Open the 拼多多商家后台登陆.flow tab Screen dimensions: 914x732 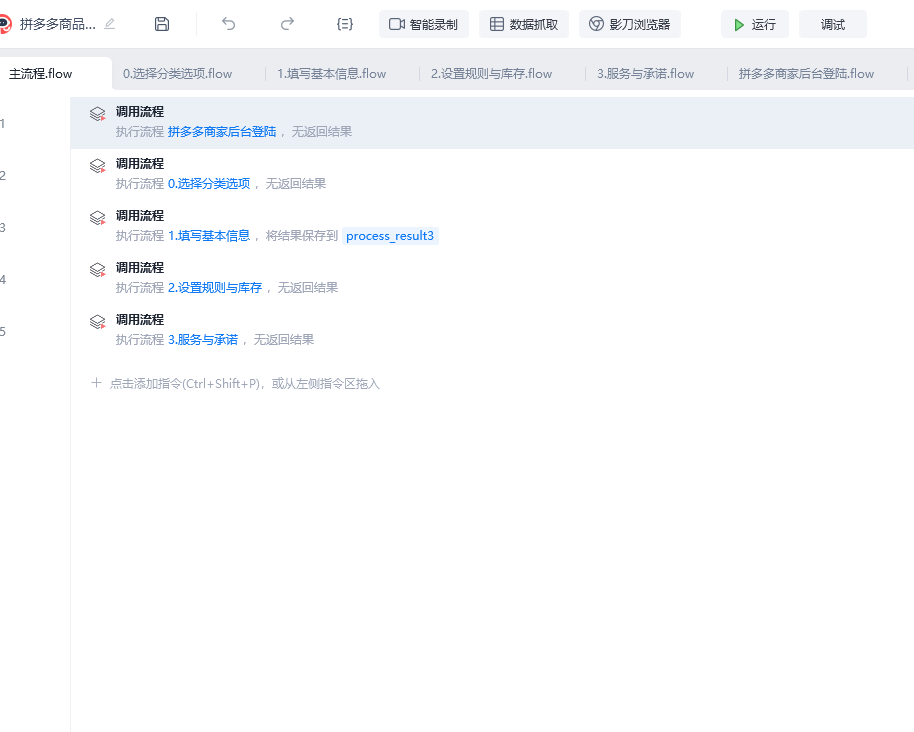pos(806,73)
